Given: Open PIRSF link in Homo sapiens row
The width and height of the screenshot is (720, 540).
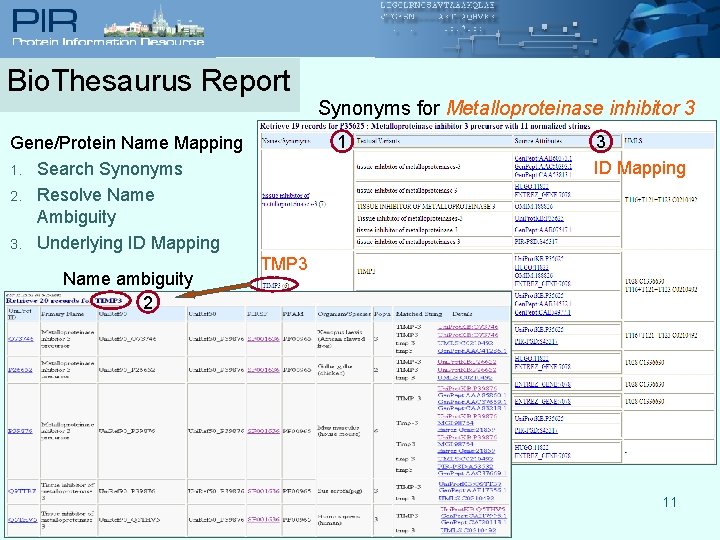Looking at the screenshot, I should pyautogui.click(x=263, y=519).
